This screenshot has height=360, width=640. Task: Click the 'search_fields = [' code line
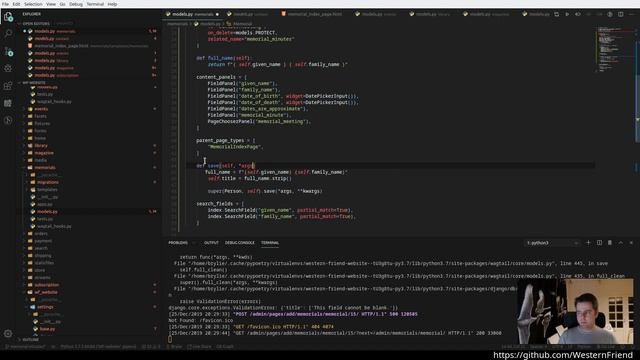[220, 204]
